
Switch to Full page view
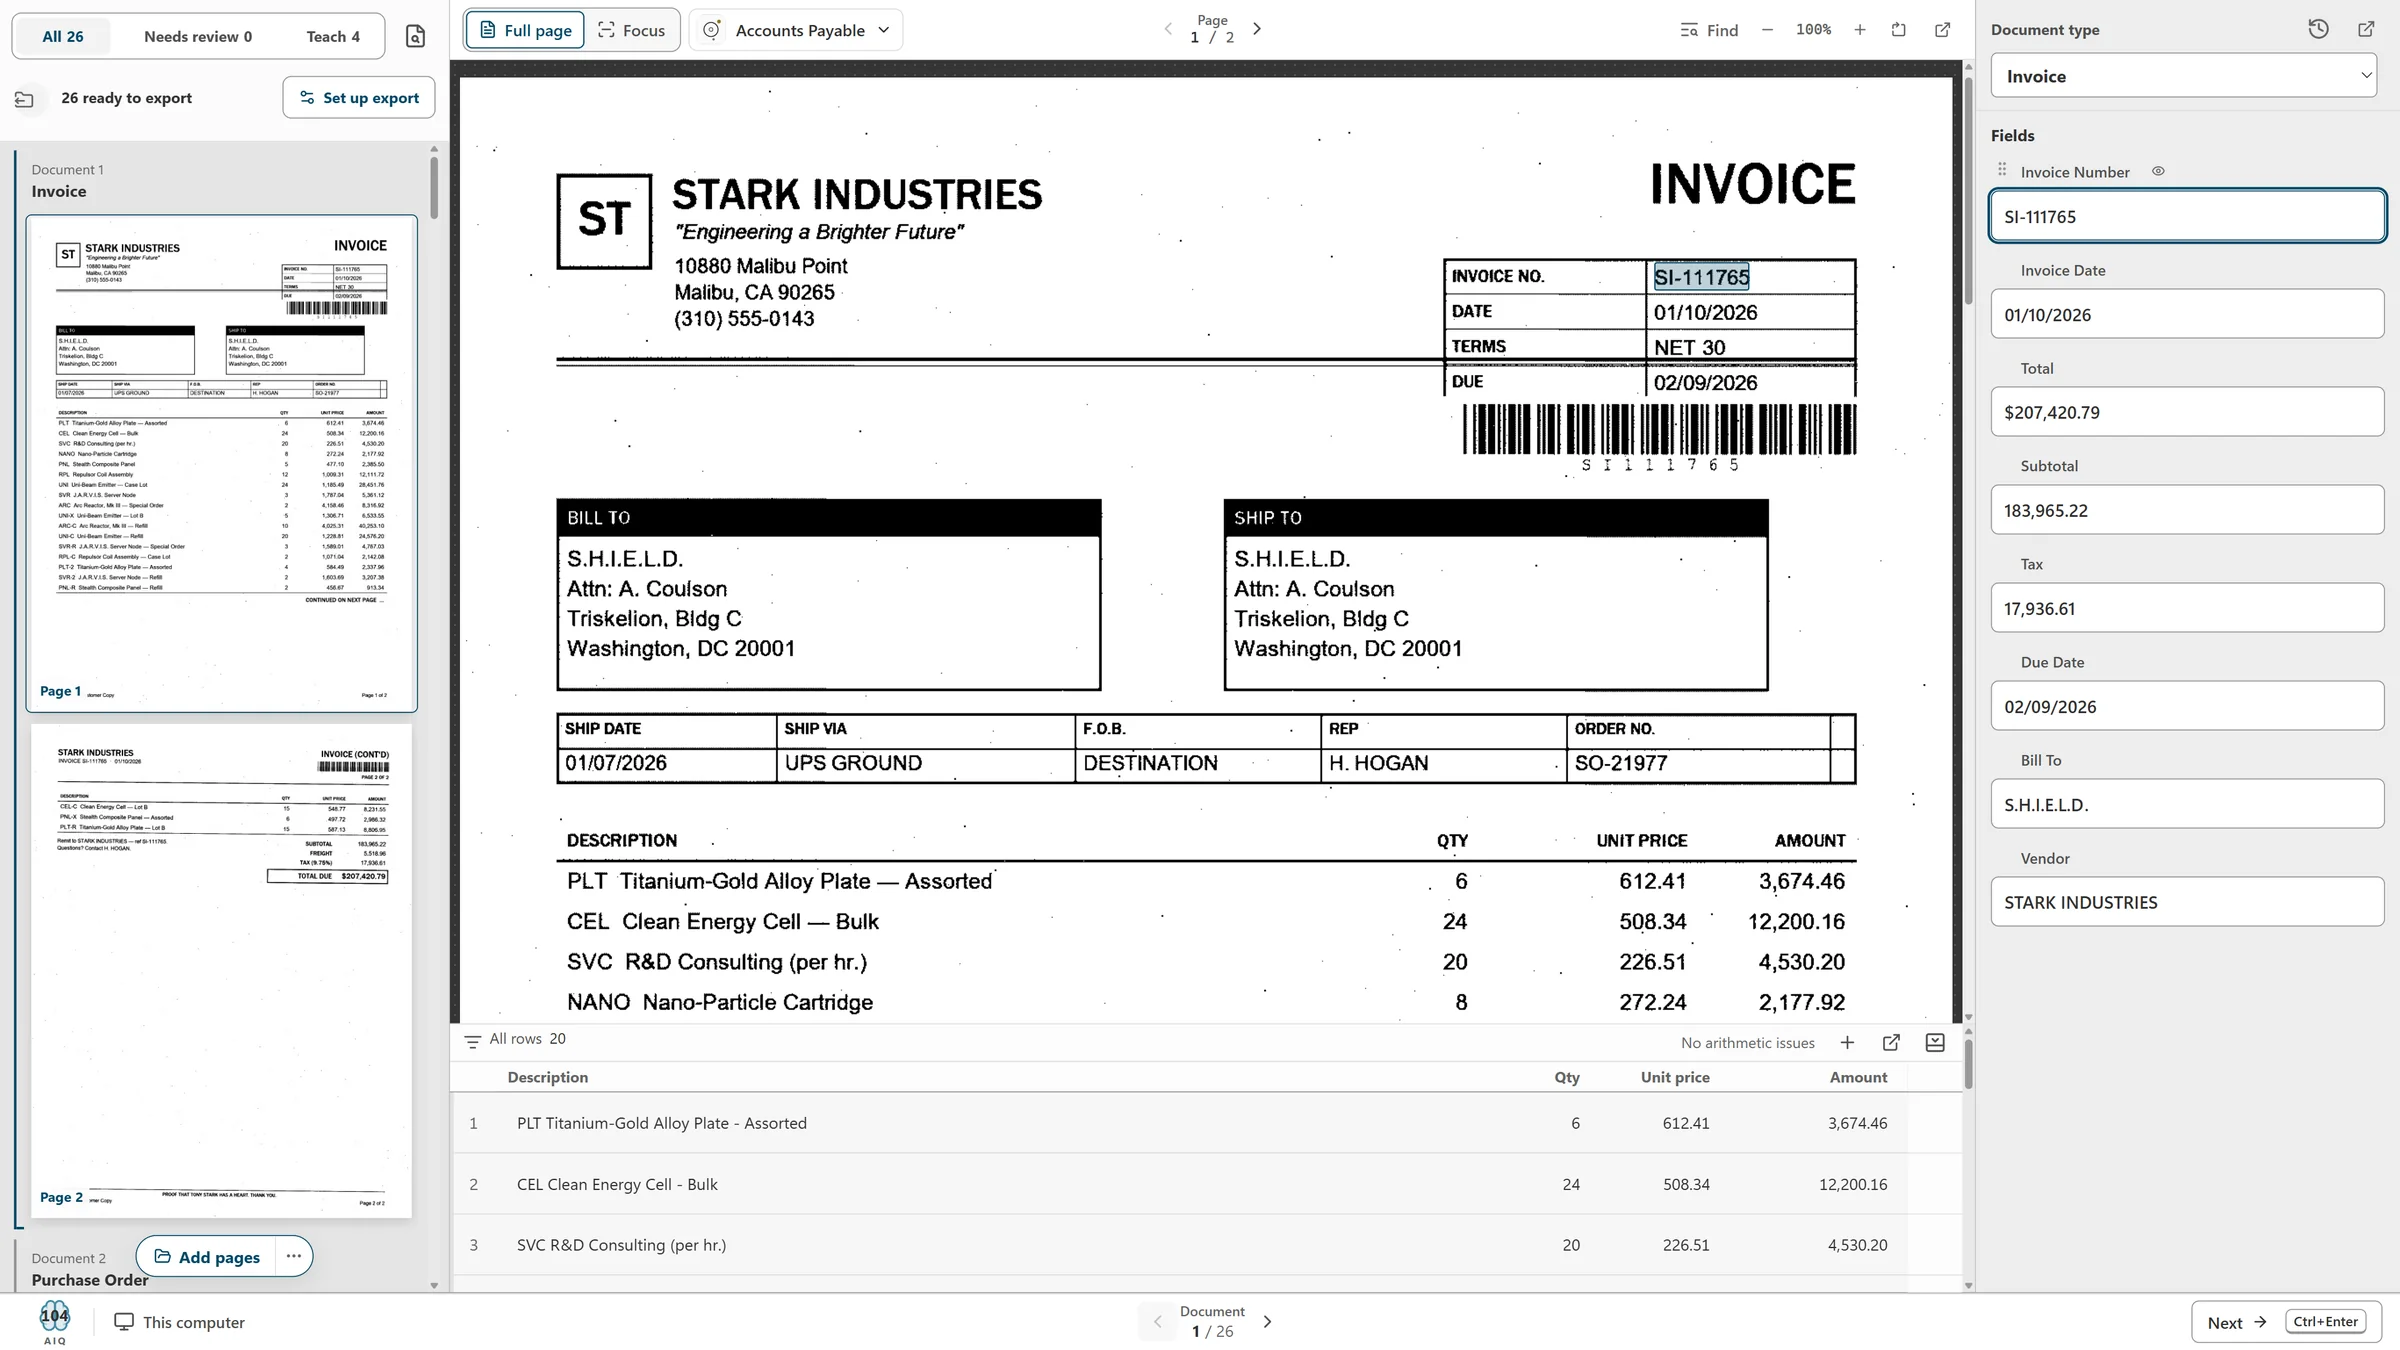[525, 30]
